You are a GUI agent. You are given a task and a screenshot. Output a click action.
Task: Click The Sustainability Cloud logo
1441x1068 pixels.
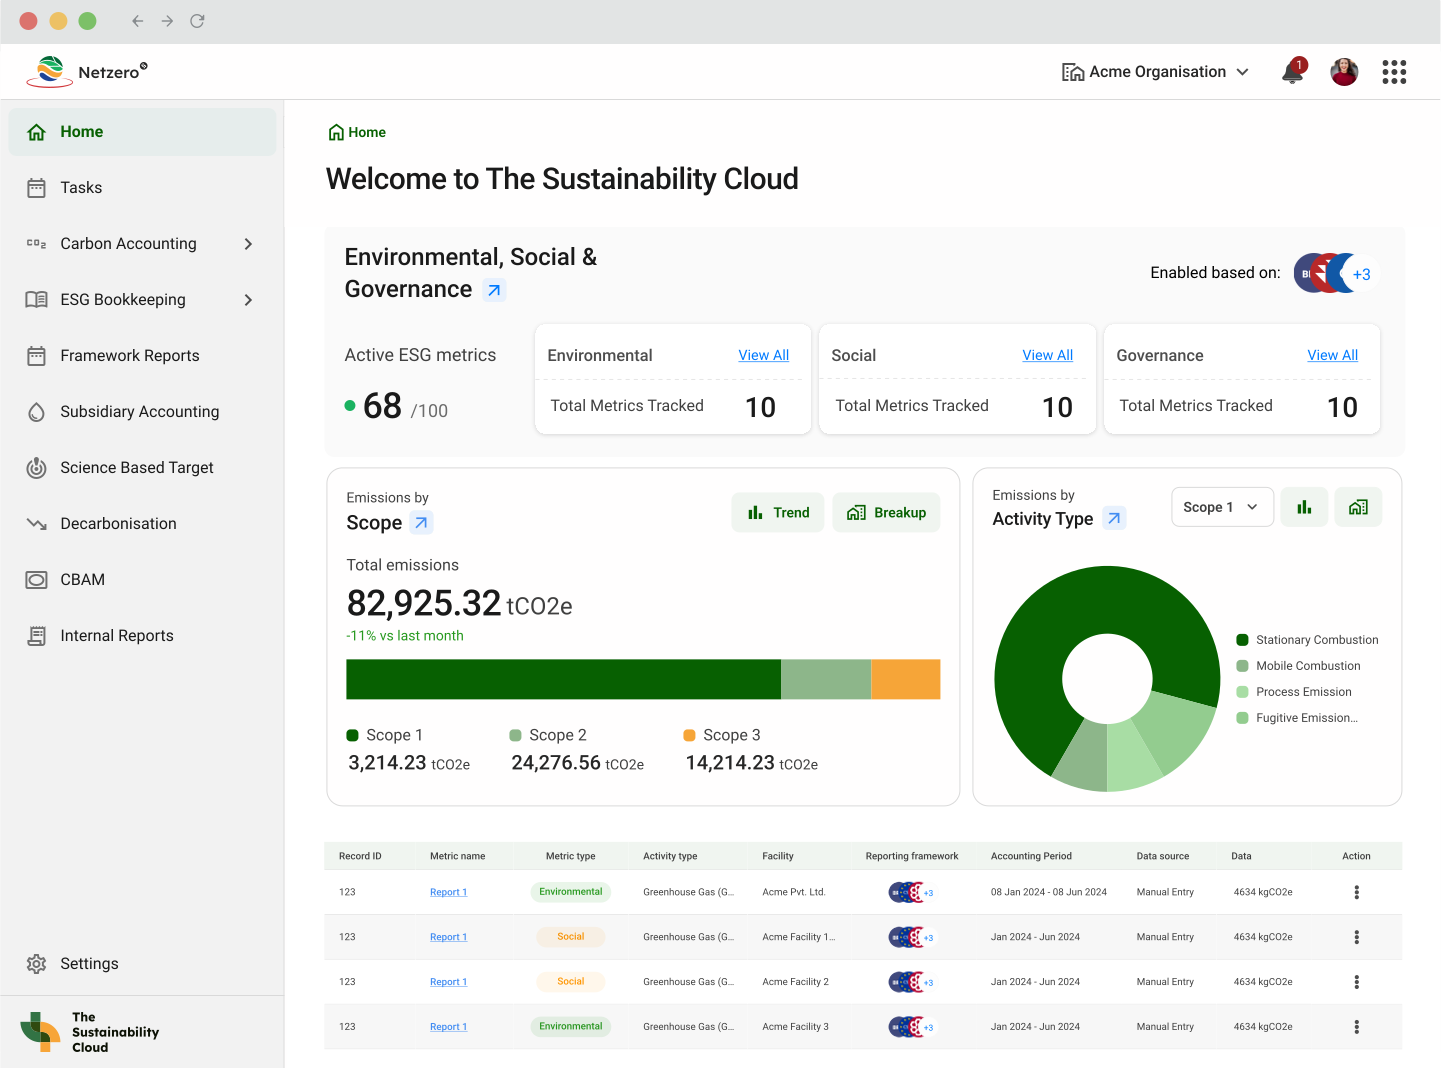pos(90,1032)
